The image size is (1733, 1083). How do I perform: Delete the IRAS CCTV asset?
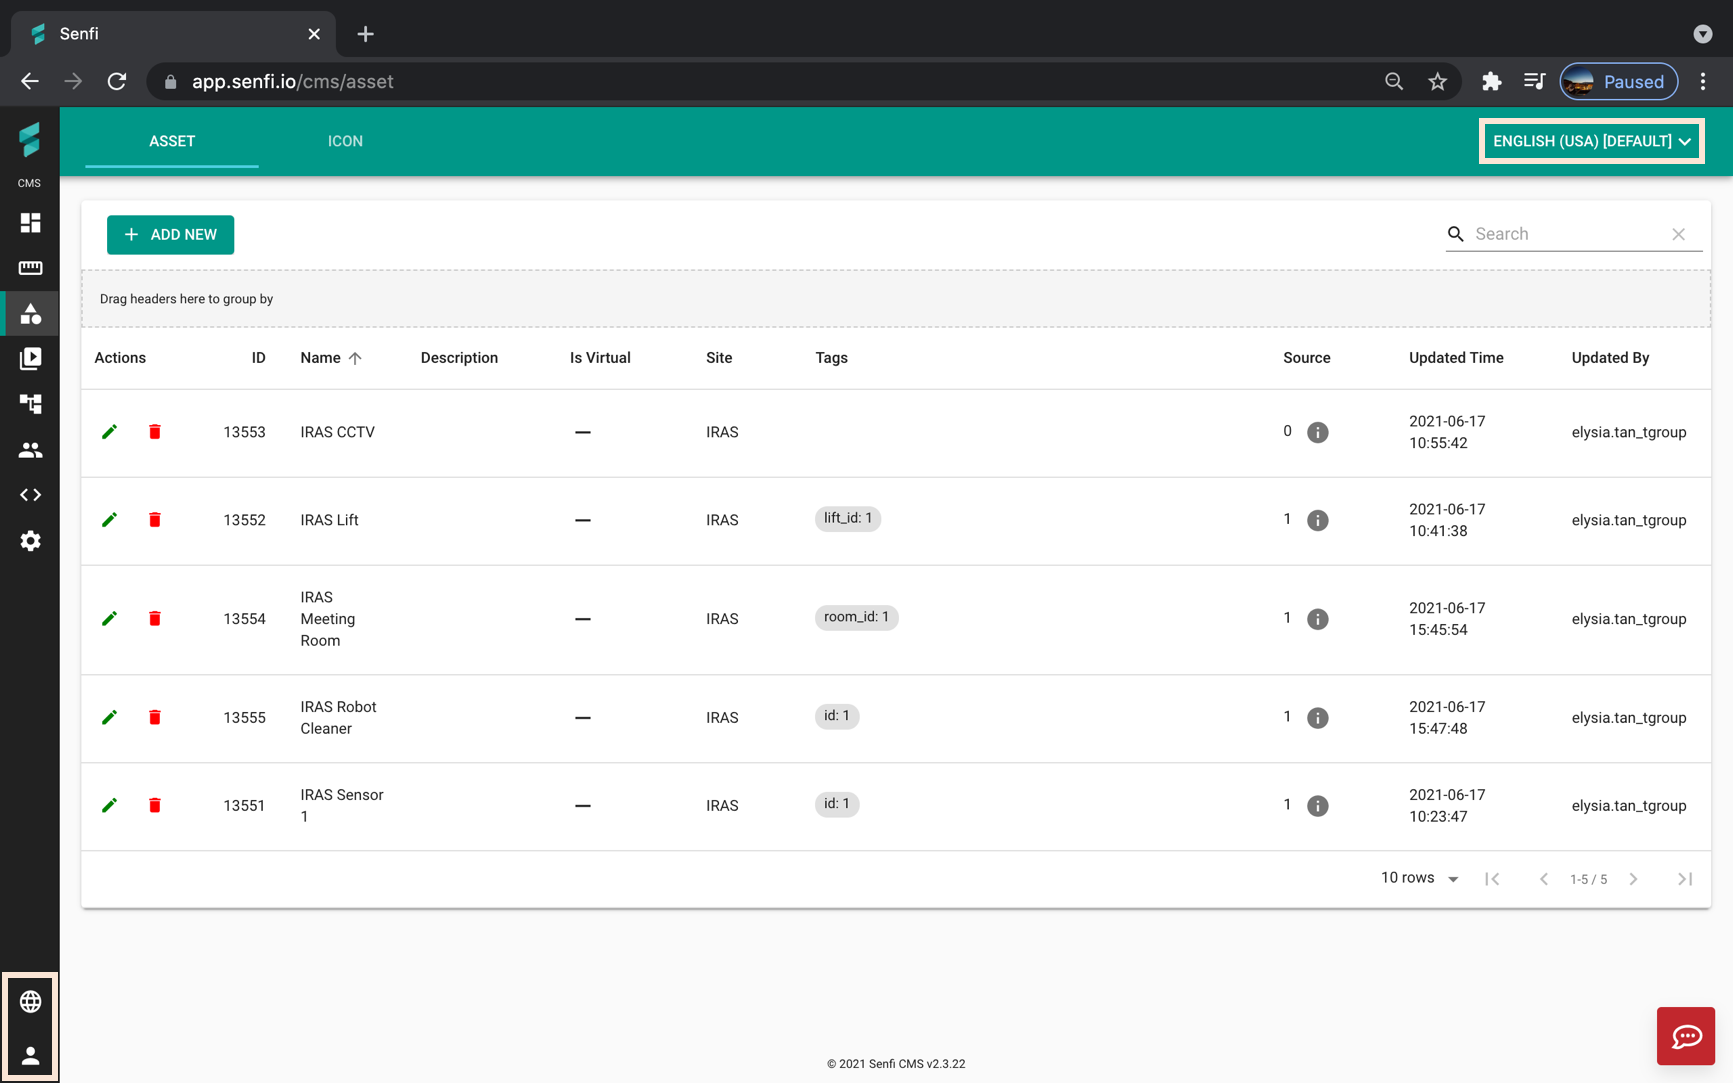pyautogui.click(x=155, y=432)
